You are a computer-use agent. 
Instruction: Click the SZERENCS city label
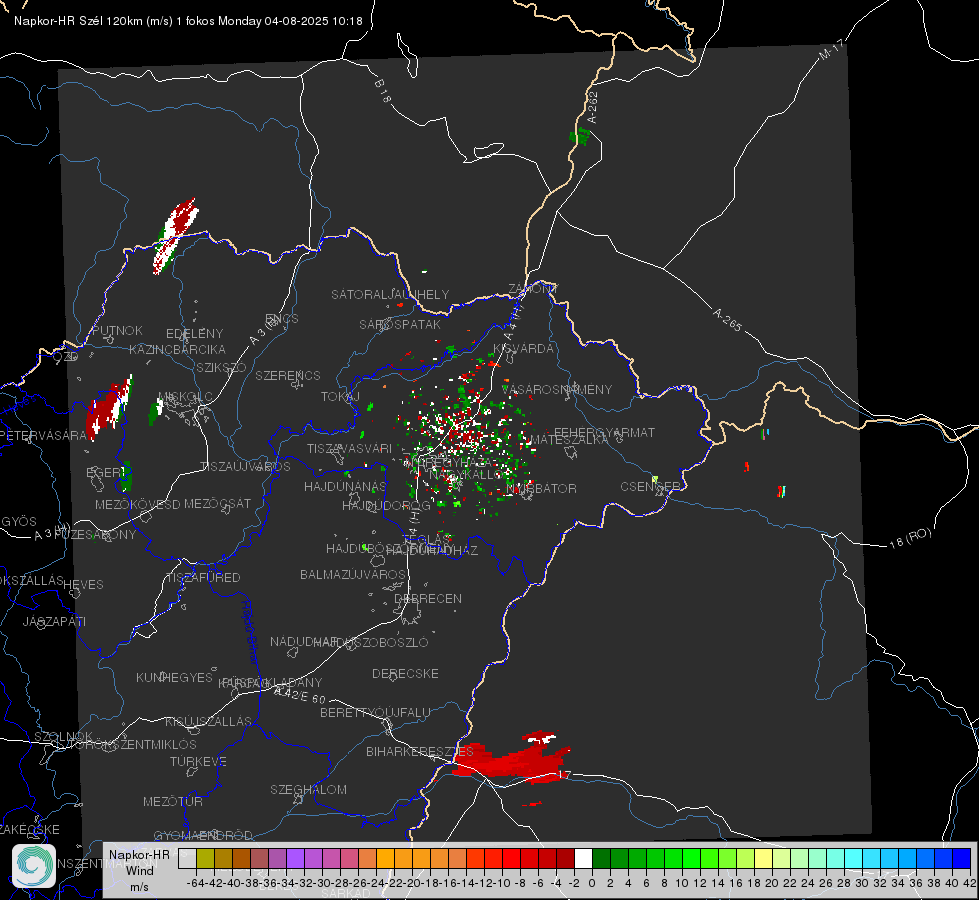click(288, 375)
